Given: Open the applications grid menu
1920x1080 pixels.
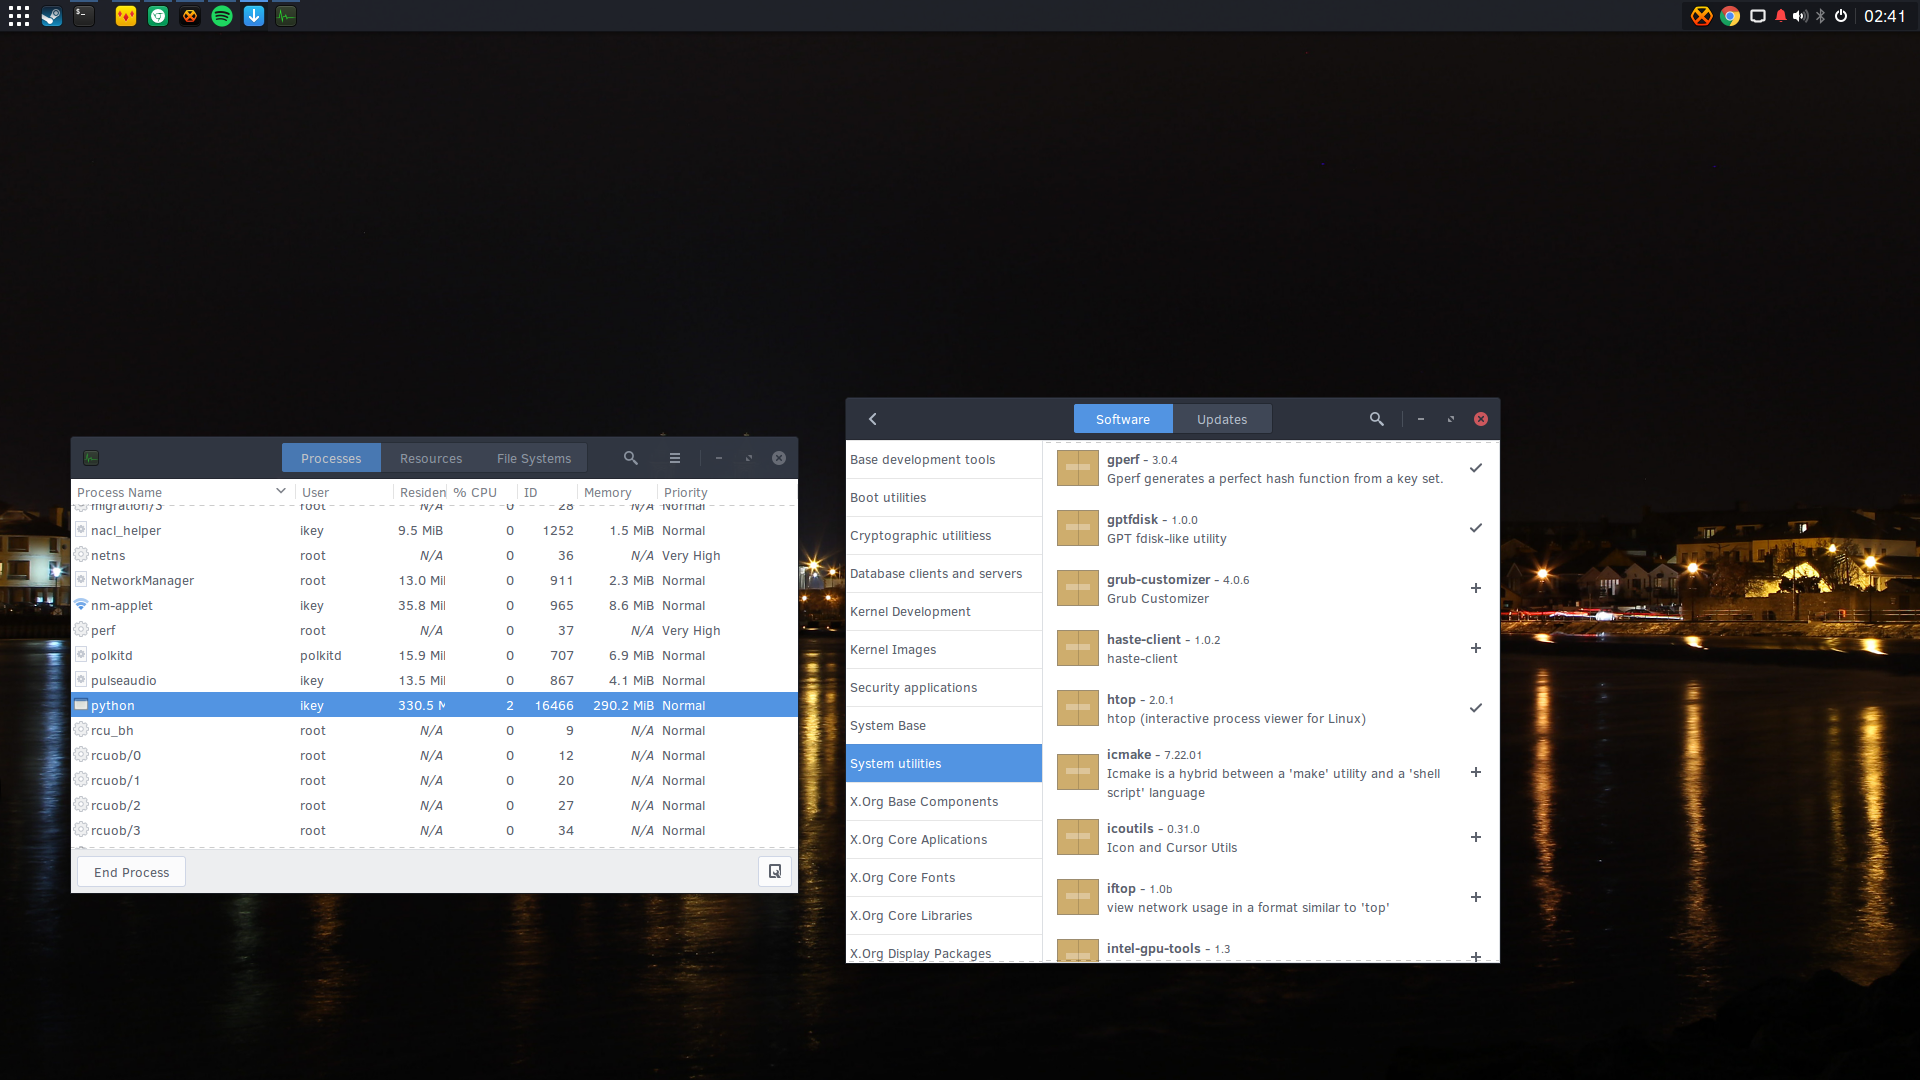Looking at the screenshot, I should pyautogui.click(x=19, y=16).
